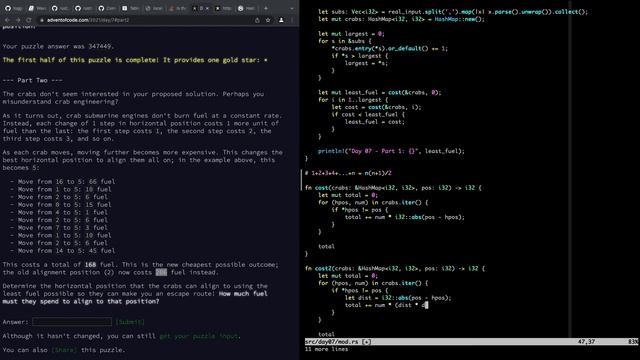640x360 pixels.
Task: Click 'Move from 14 to 5: 45 fuel'
Action: tap(66, 251)
